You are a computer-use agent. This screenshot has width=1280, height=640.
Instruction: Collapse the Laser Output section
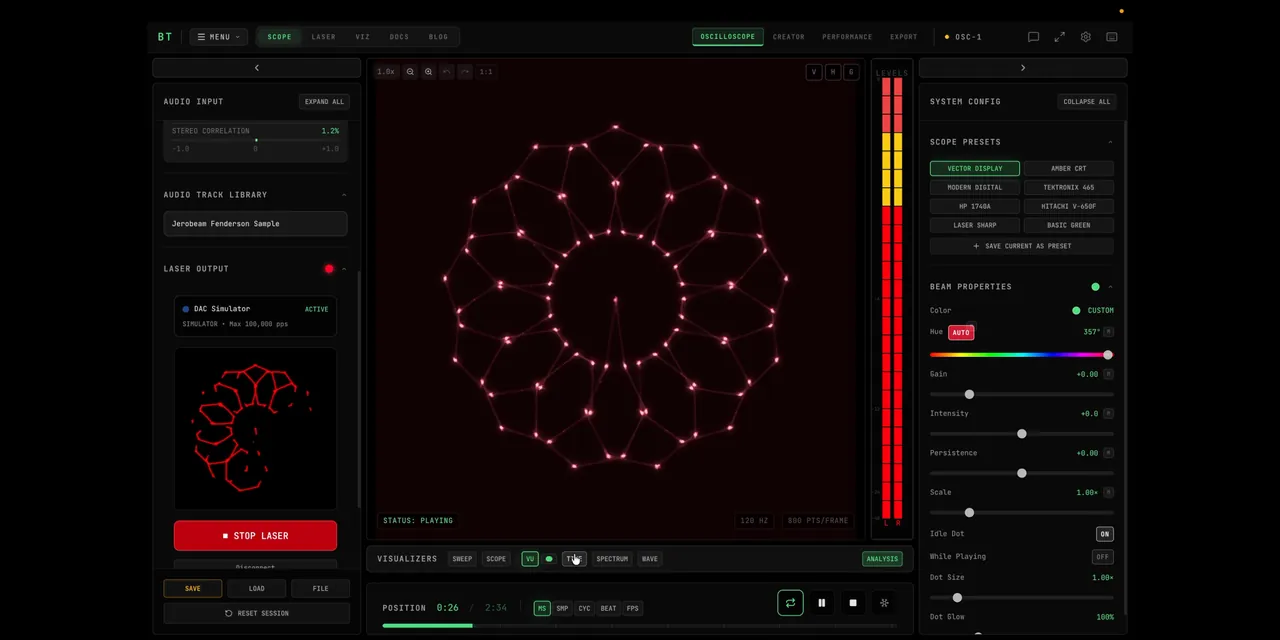(344, 269)
